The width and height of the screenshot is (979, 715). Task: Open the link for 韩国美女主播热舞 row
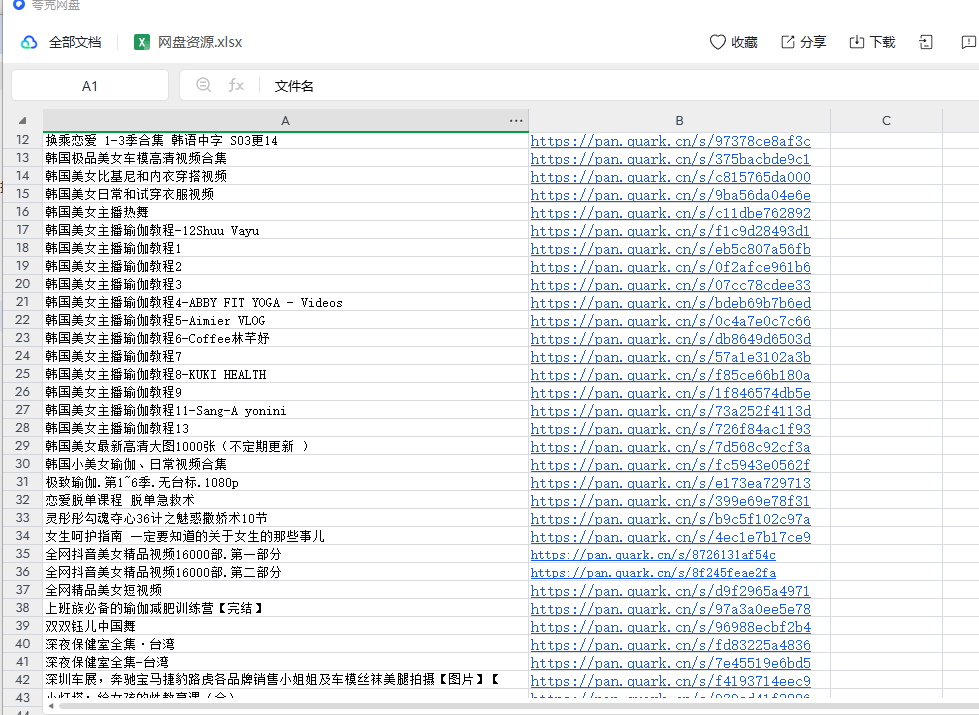[x=670, y=213]
